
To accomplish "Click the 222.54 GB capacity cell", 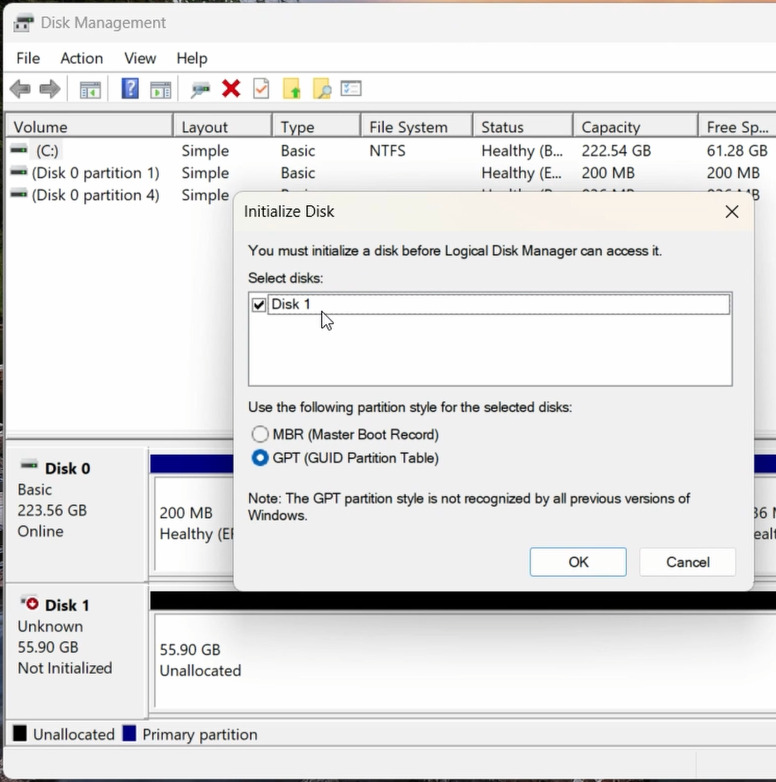I will pyautogui.click(x=616, y=151).
